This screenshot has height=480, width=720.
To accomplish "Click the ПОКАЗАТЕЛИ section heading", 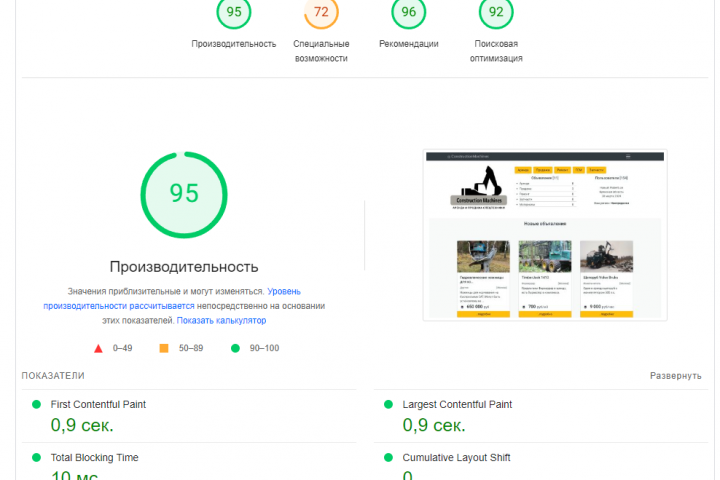I will tap(53, 376).
